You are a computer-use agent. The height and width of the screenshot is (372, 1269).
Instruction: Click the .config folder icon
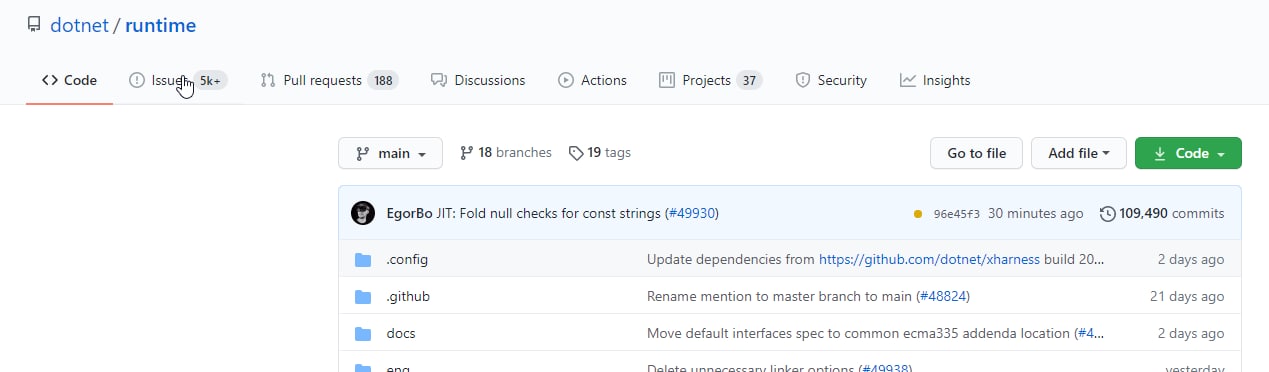point(363,260)
